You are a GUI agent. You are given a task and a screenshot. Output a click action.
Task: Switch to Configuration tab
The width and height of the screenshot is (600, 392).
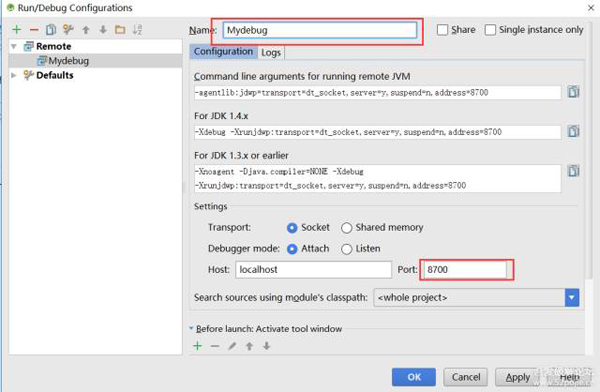click(x=223, y=52)
